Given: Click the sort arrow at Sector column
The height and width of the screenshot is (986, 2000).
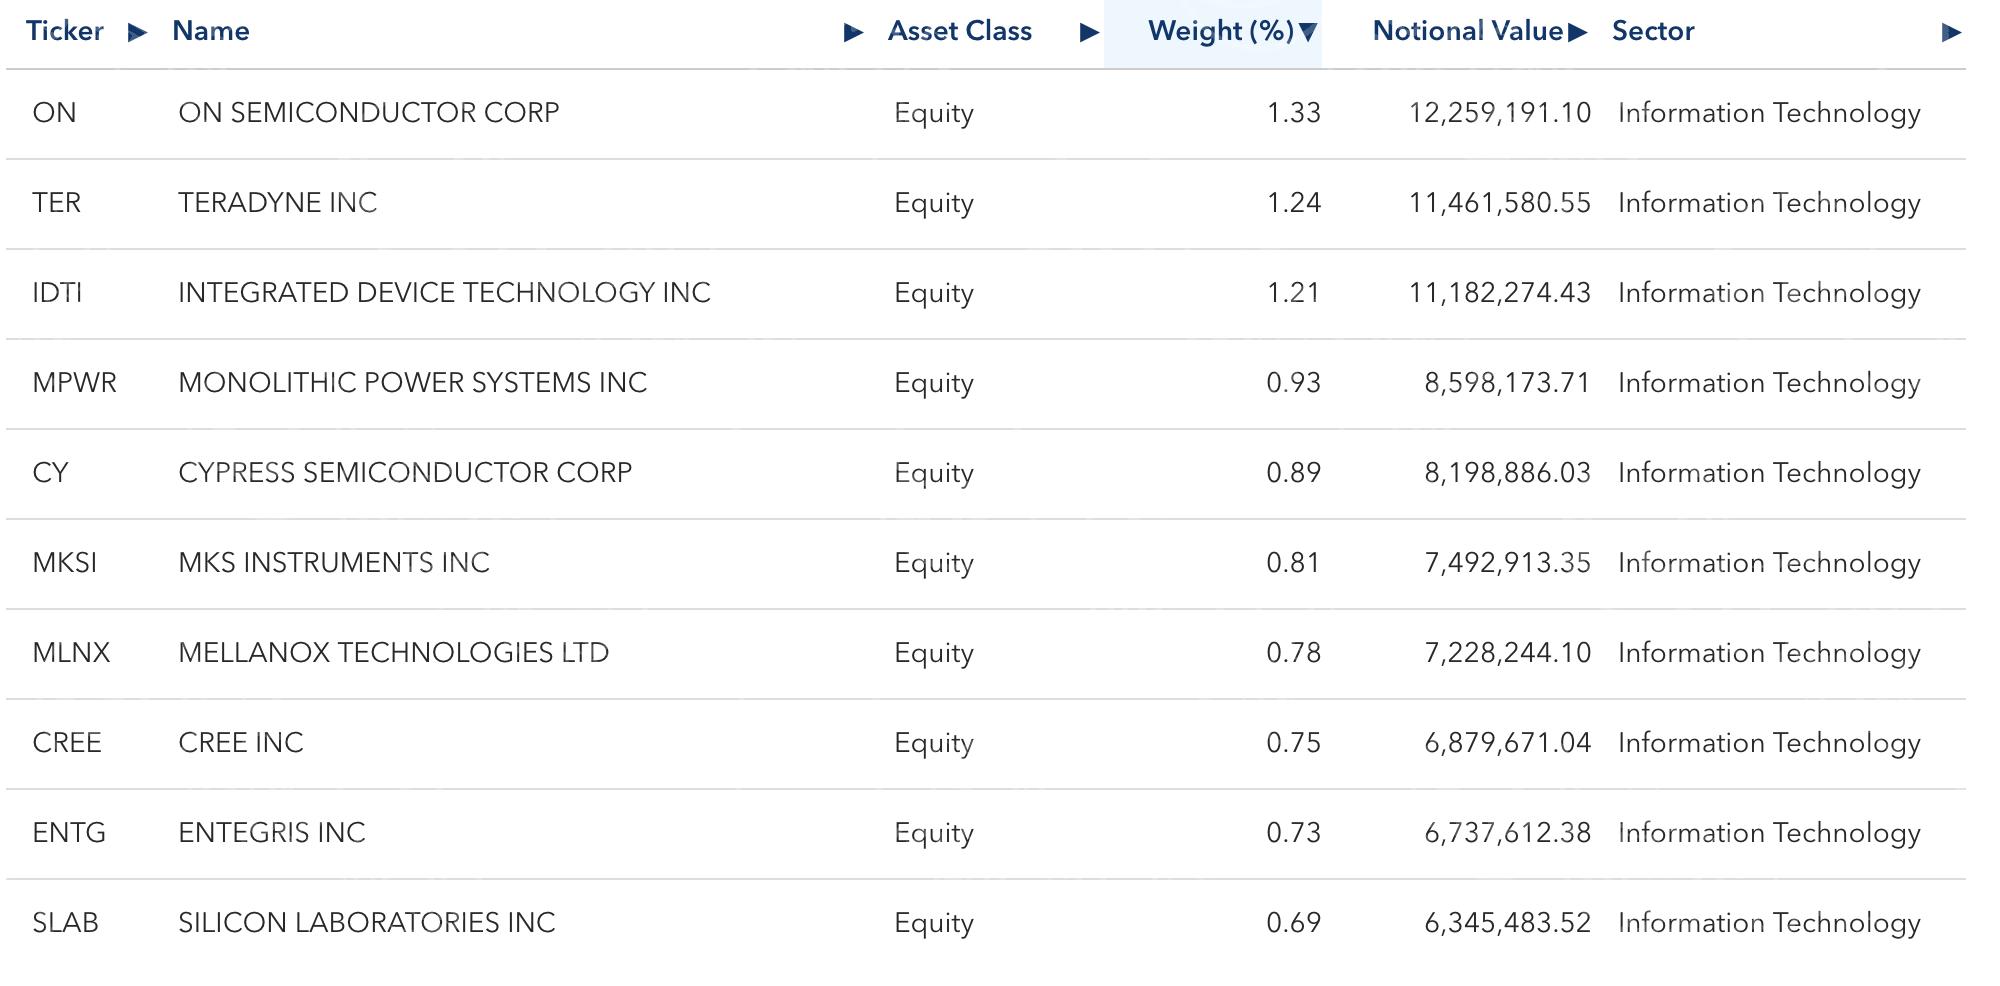Looking at the screenshot, I should (x=1950, y=33).
